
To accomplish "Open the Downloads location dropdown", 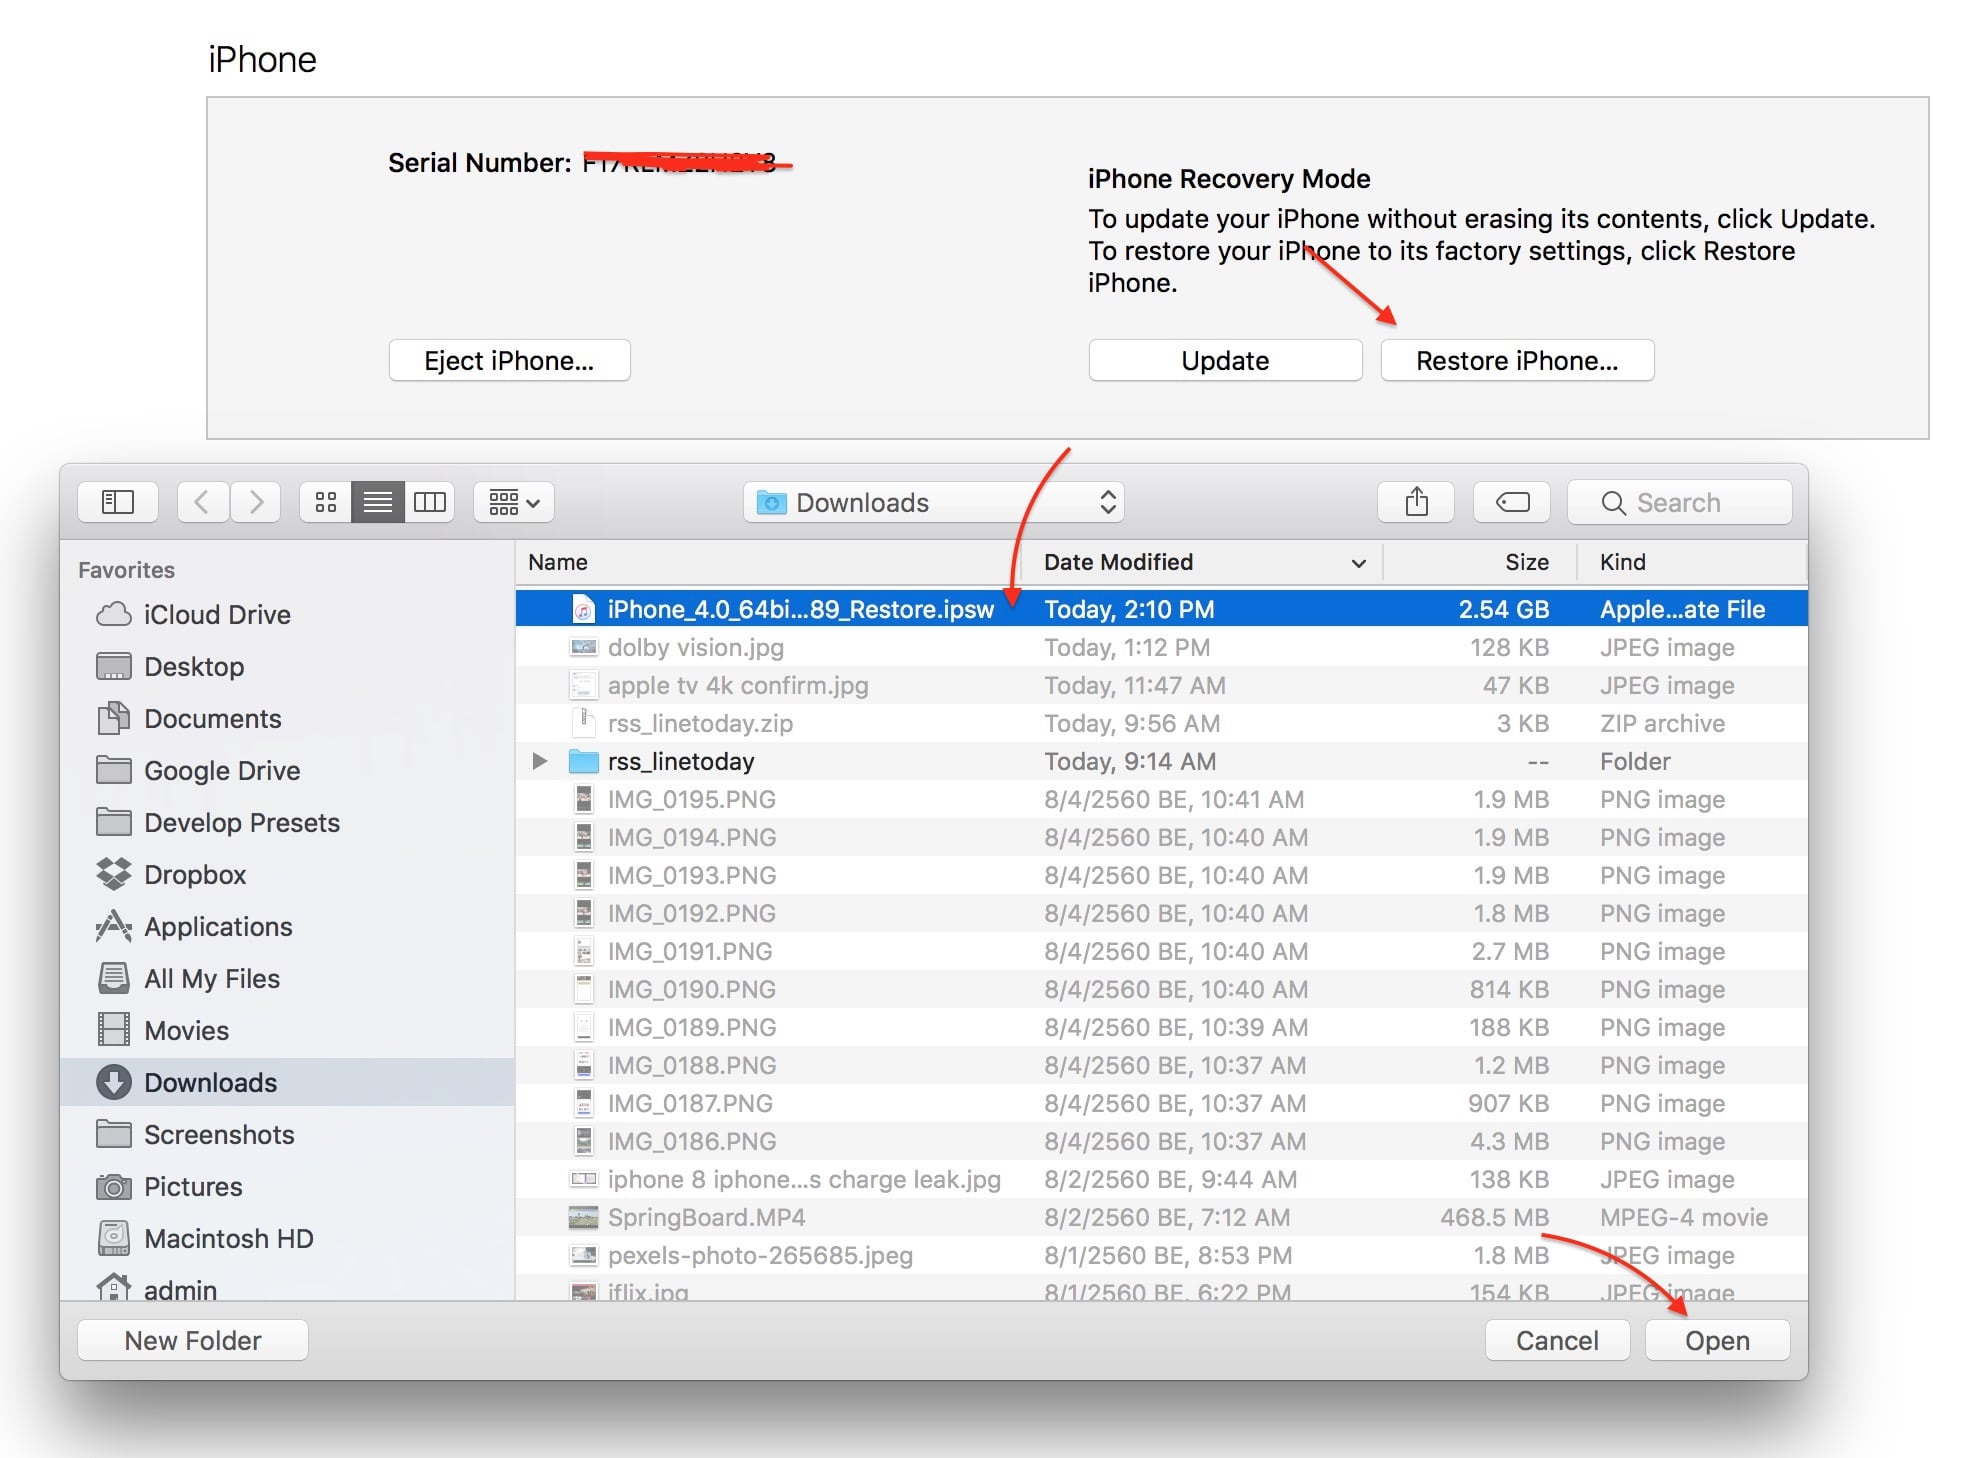I will pos(934,501).
